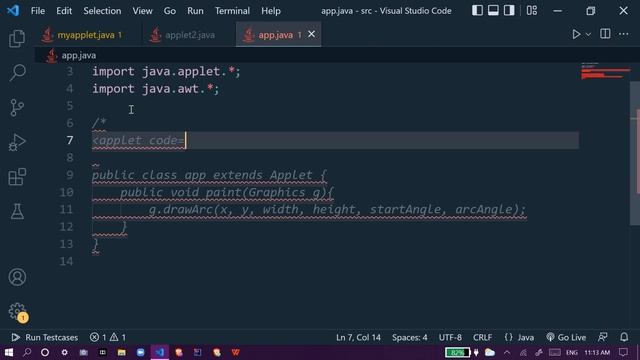Open notifications bell in status bar

(624, 337)
